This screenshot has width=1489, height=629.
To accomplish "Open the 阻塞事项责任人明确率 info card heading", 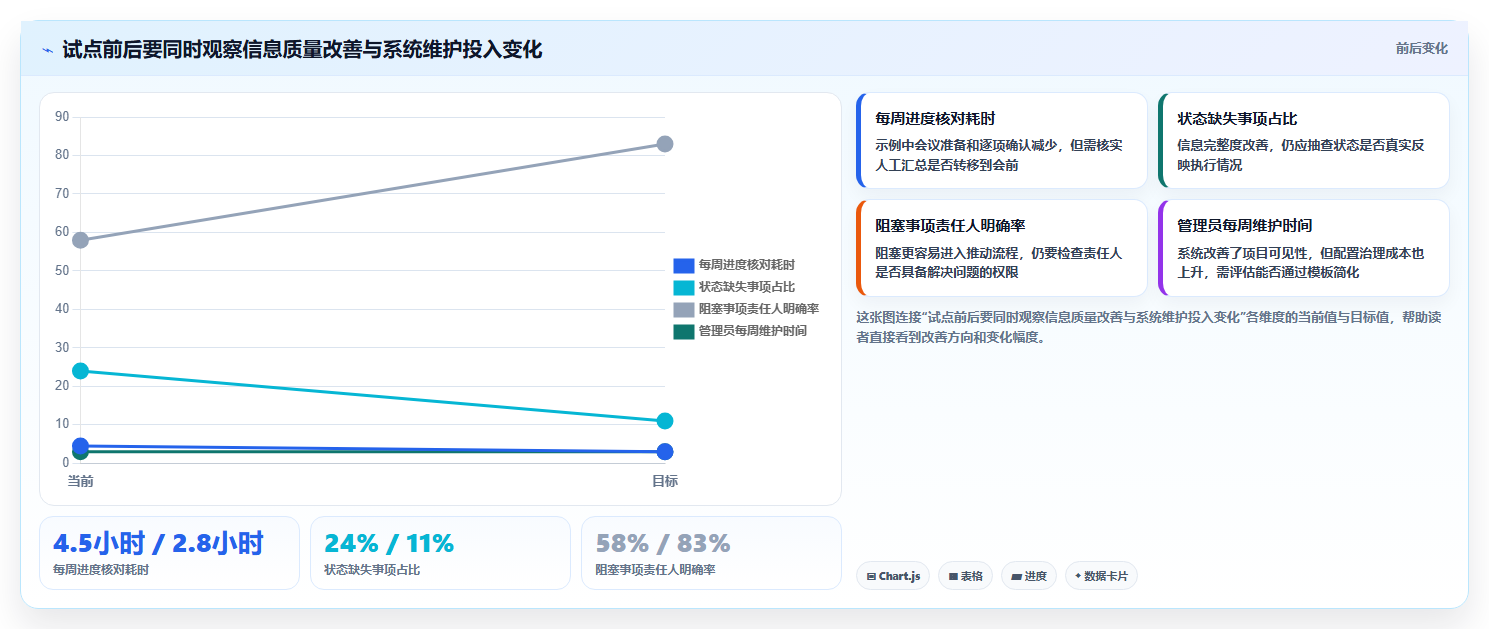I will pos(950,225).
